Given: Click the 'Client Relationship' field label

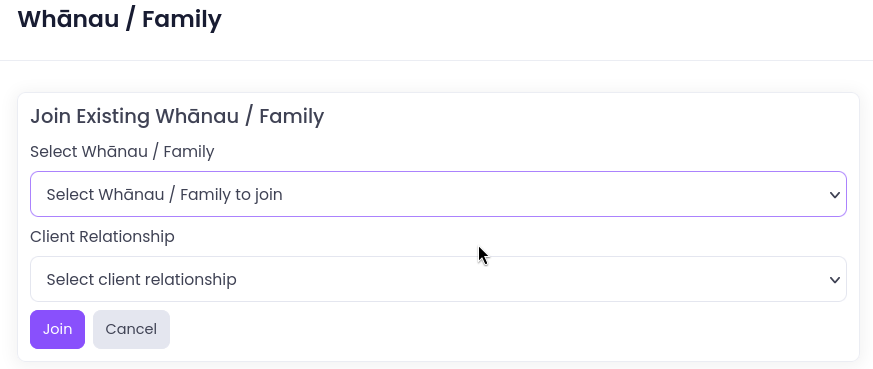Looking at the screenshot, I should (102, 237).
